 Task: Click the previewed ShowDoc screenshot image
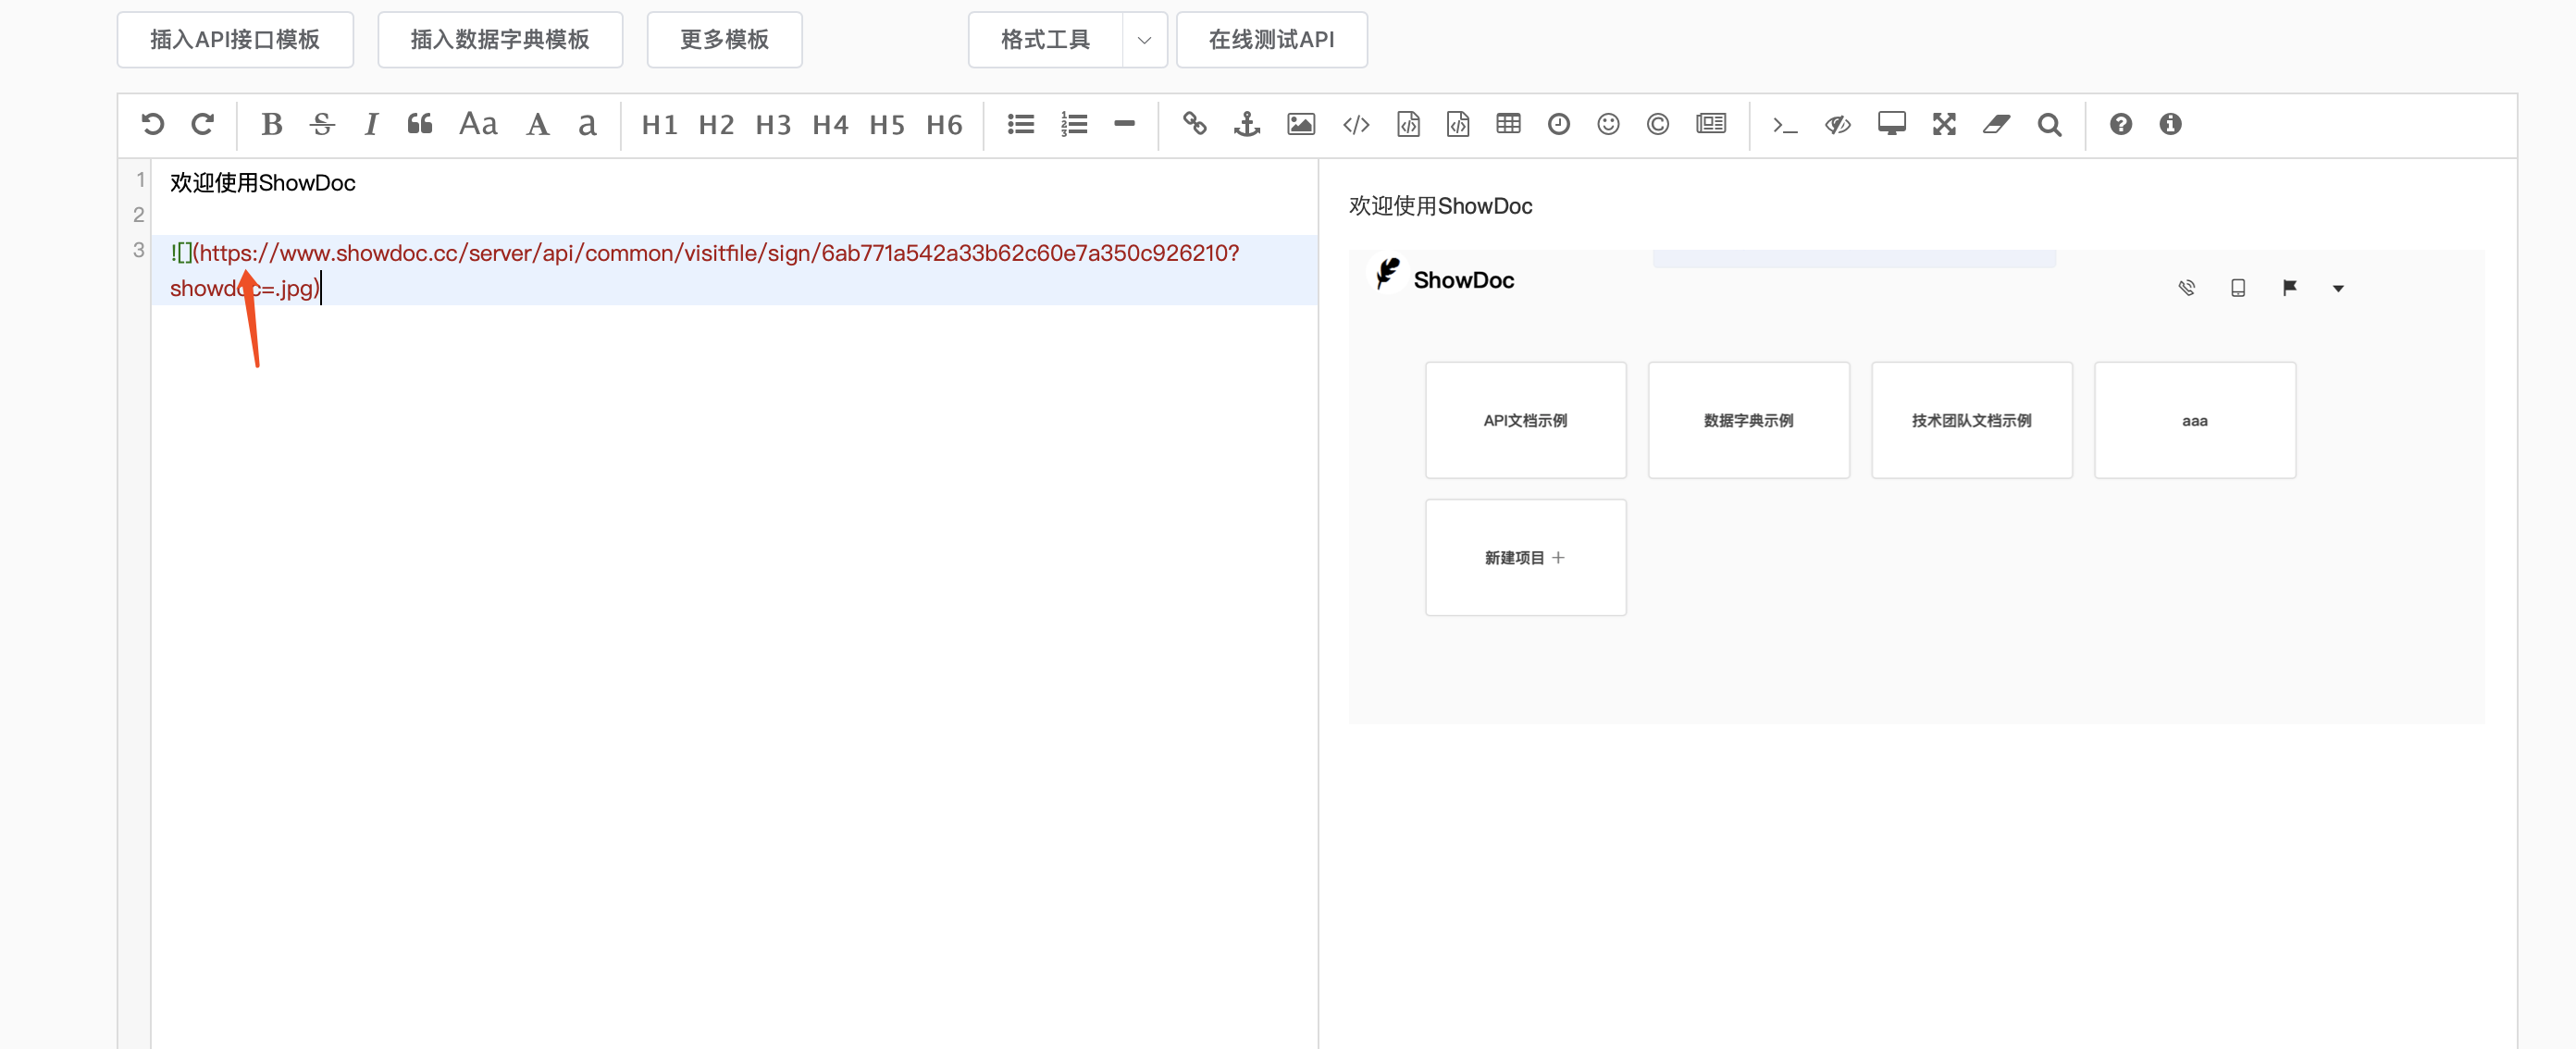point(1917,487)
